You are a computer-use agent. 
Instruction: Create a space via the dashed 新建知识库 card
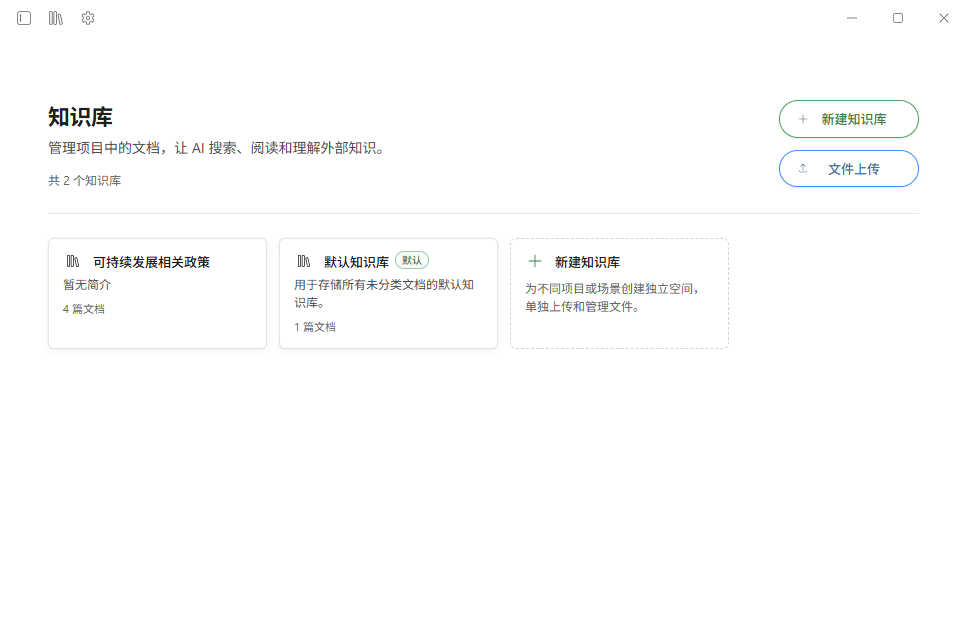coord(619,293)
